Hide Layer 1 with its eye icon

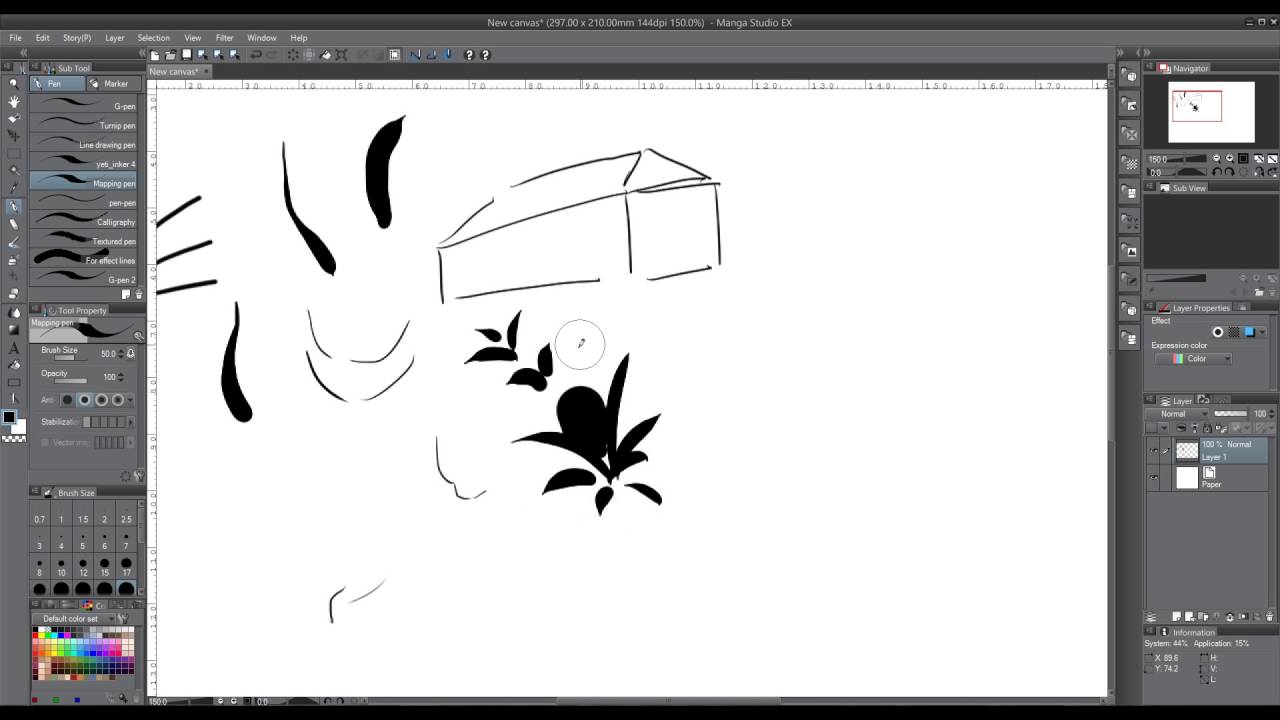[x=1154, y=451]
